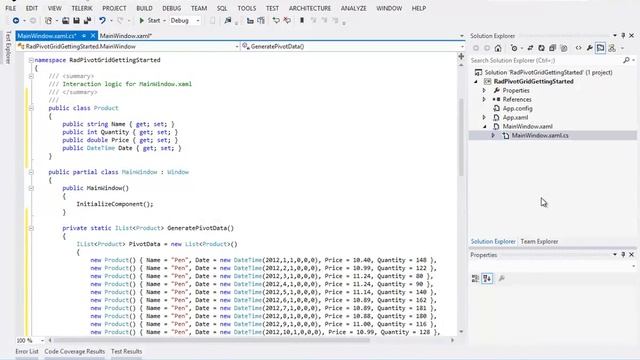Open the class dropdown RadPivotGridGettingStarted.MainWindow
The height and width of the screenshot is (360, 640).
(128, 47)
